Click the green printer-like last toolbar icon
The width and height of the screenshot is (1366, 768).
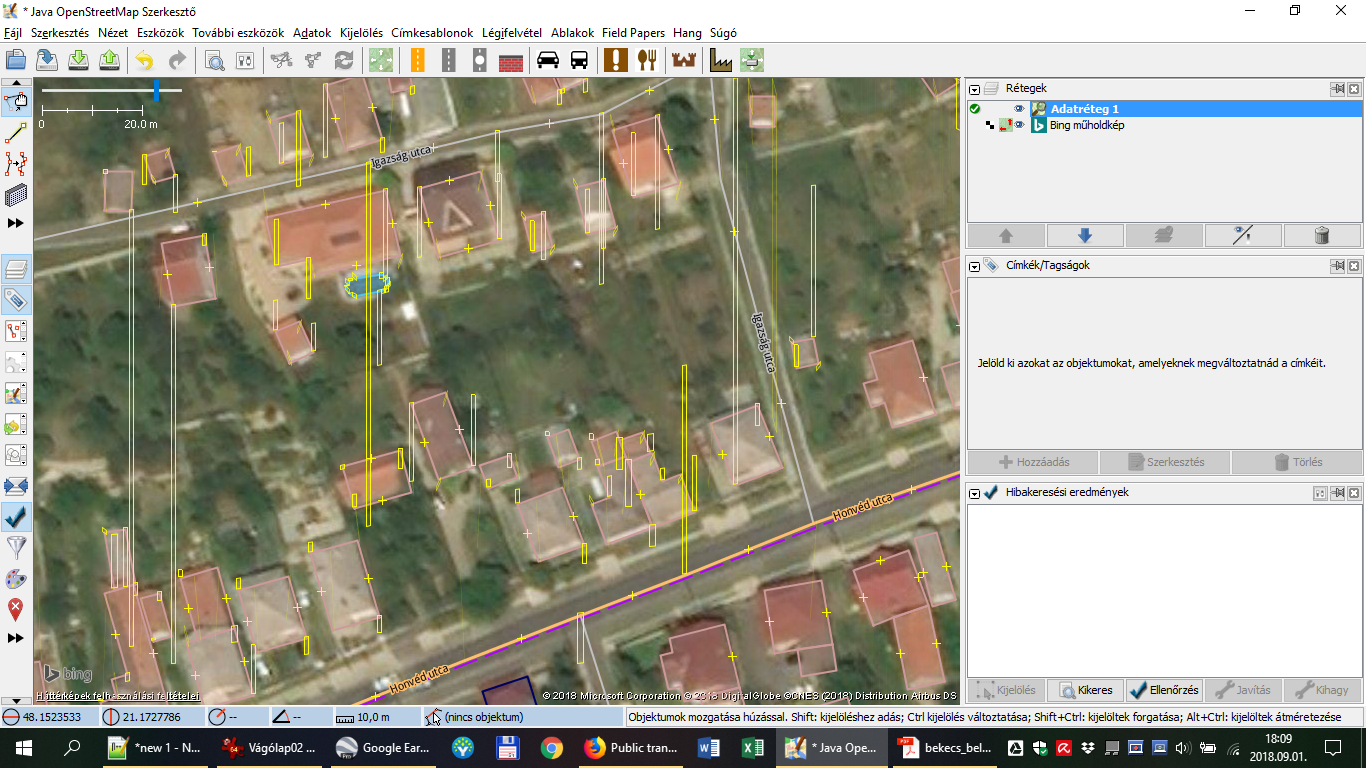click(753, 60)
